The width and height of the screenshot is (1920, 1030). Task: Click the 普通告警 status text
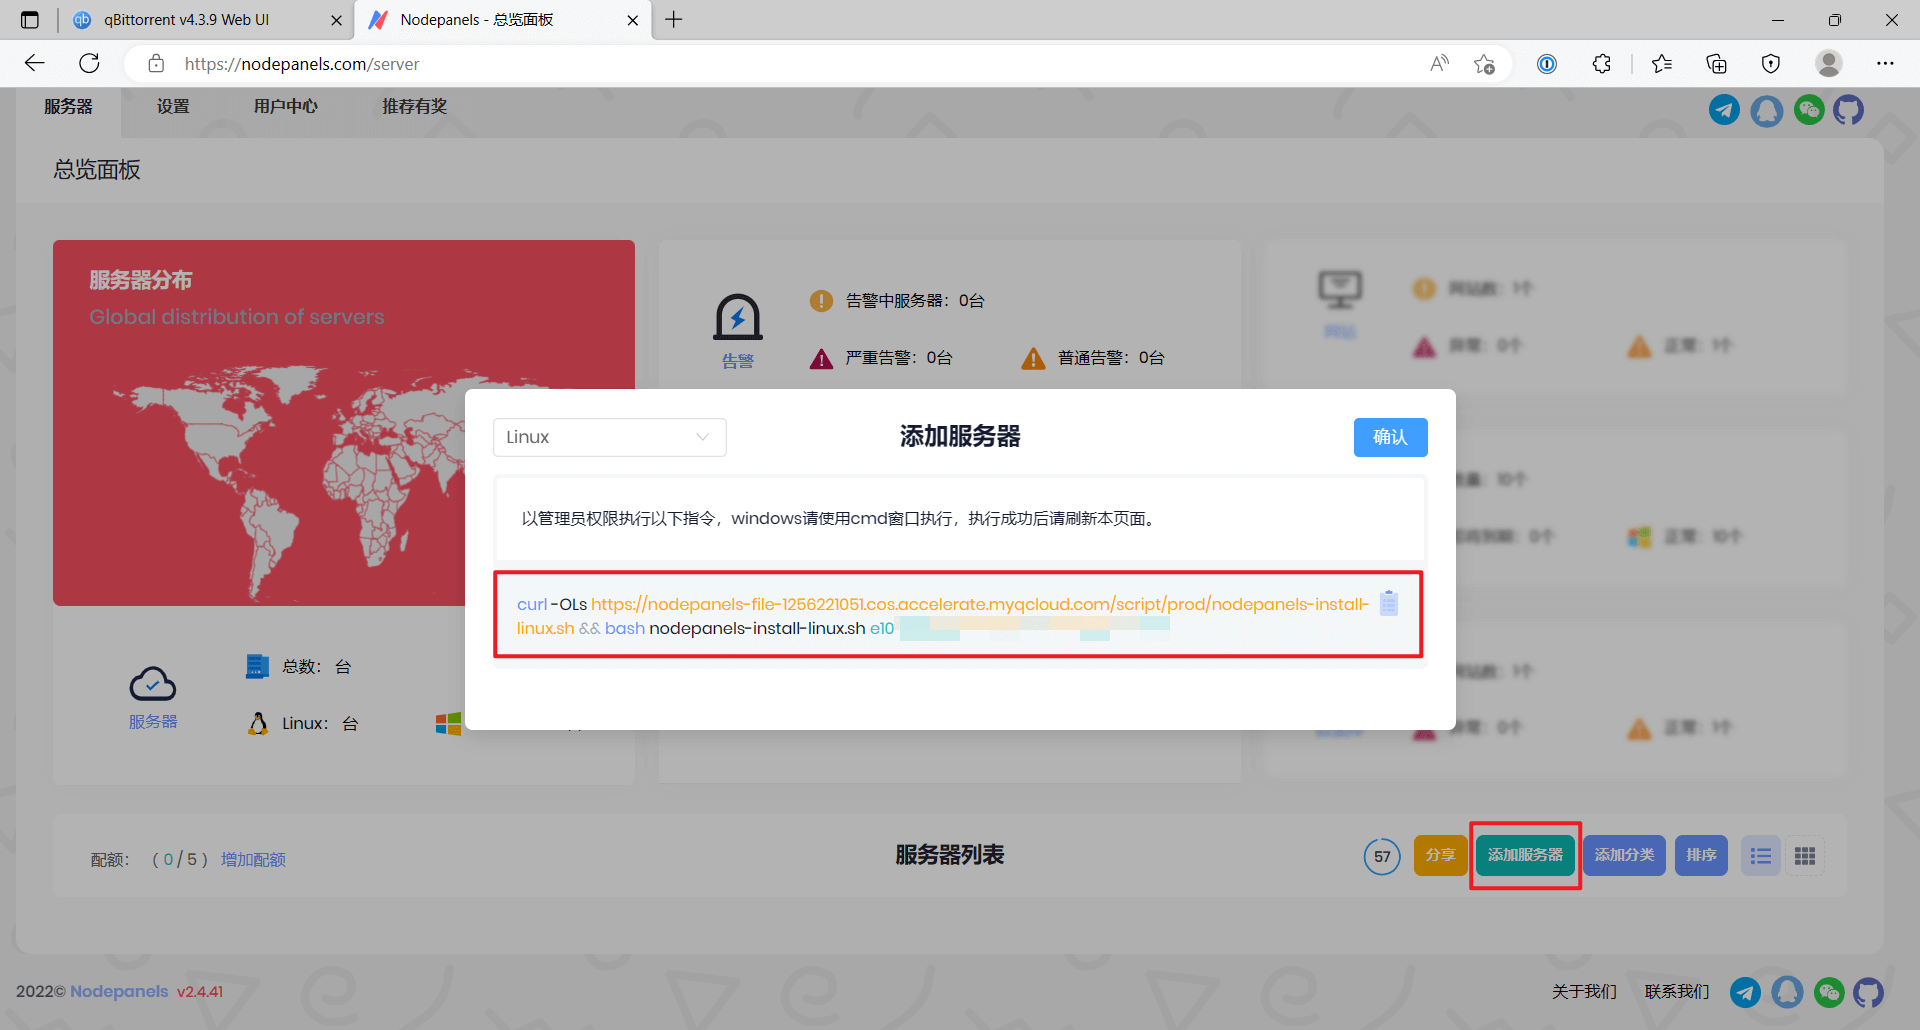point(1111,358)
